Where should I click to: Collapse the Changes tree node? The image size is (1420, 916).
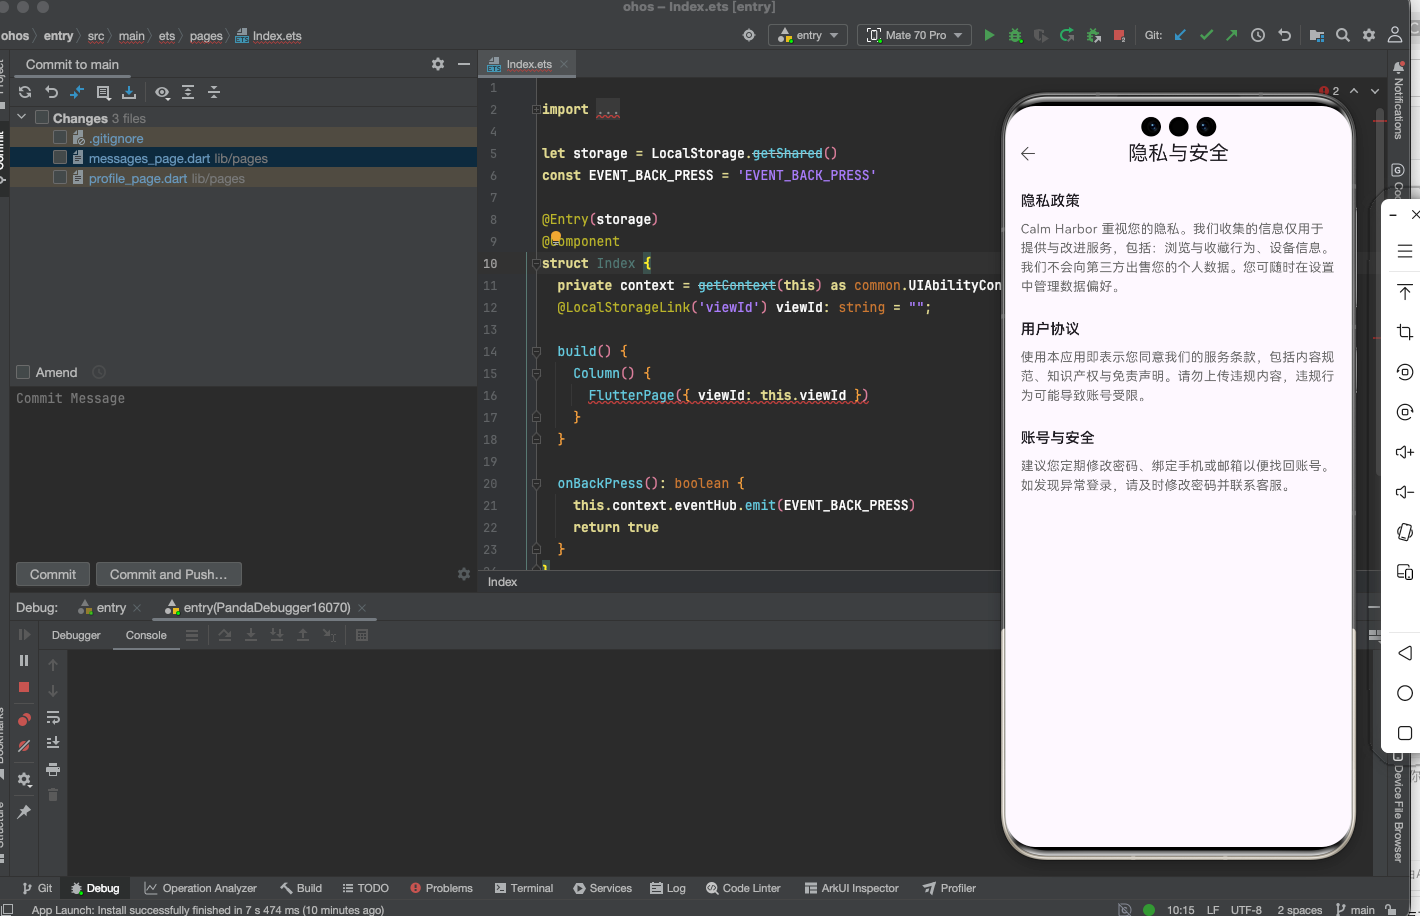point(21,118)
